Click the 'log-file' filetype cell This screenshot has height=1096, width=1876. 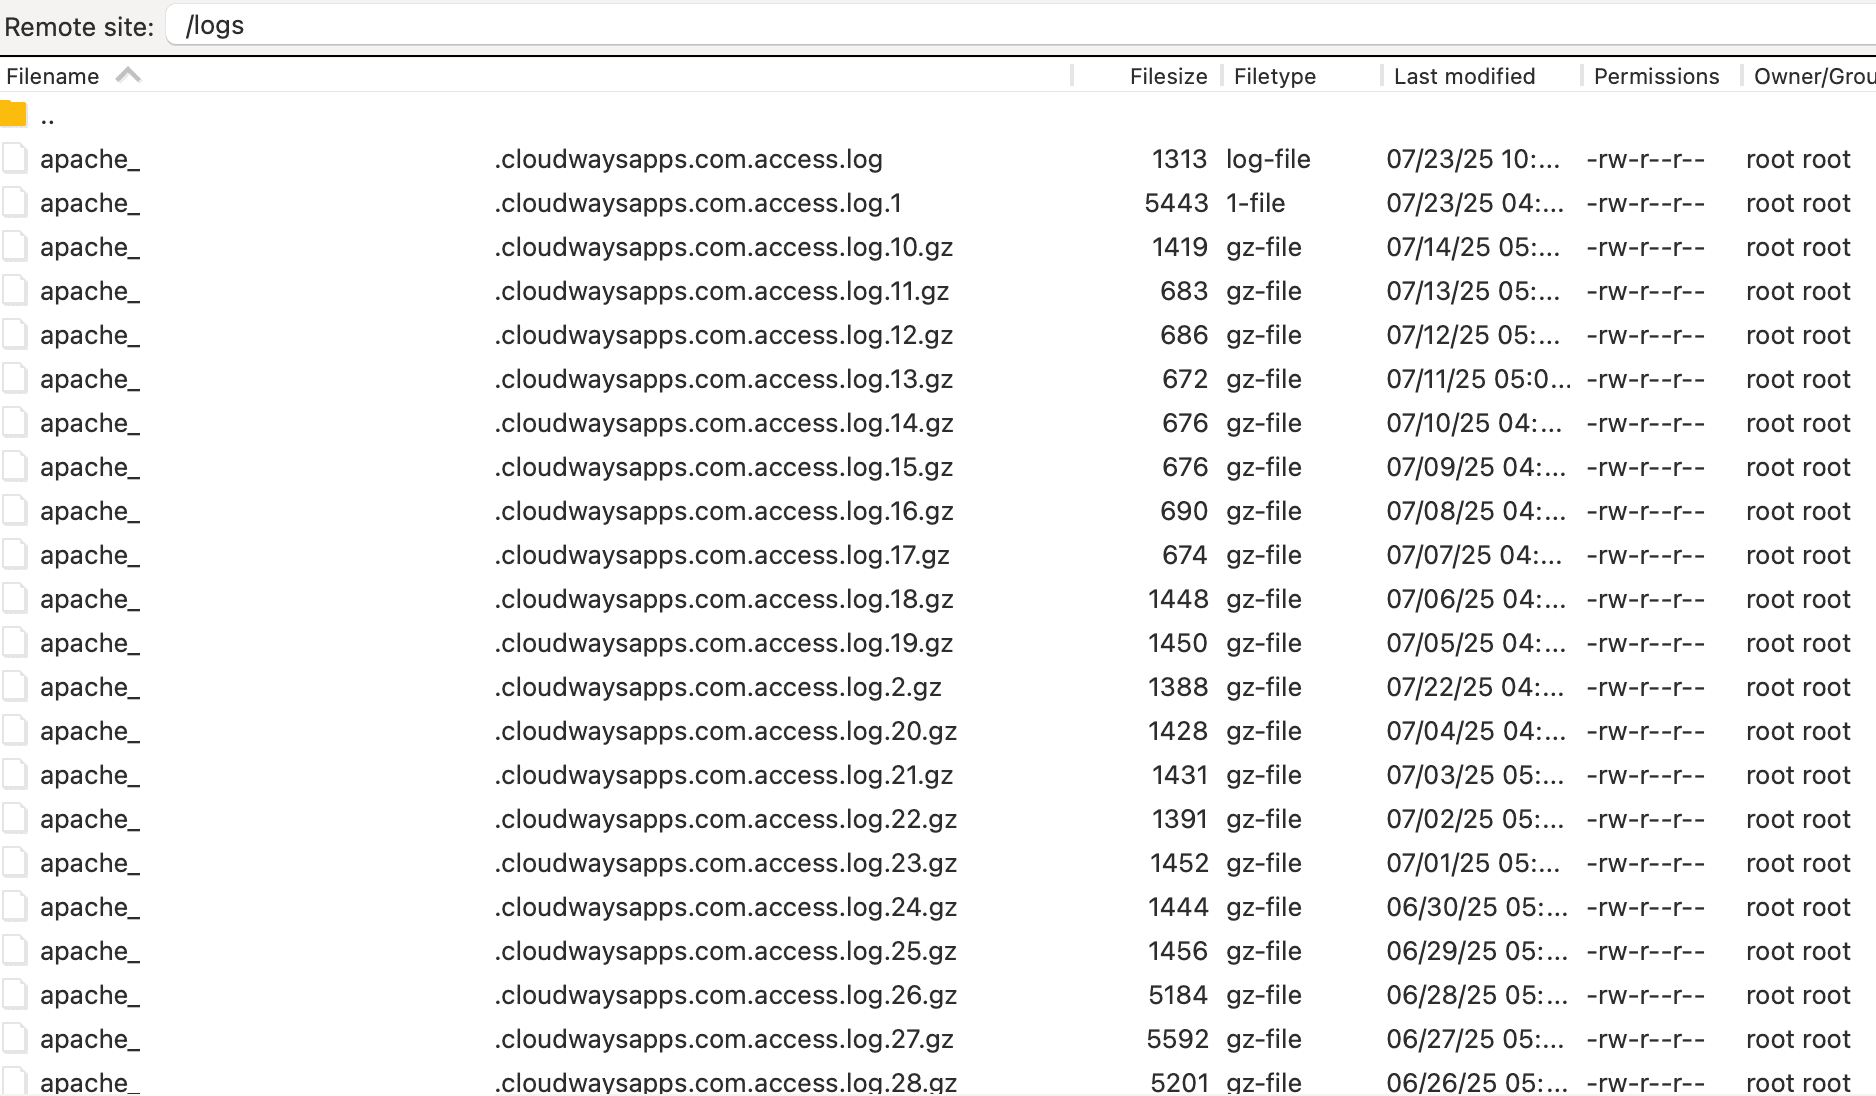1268,159
